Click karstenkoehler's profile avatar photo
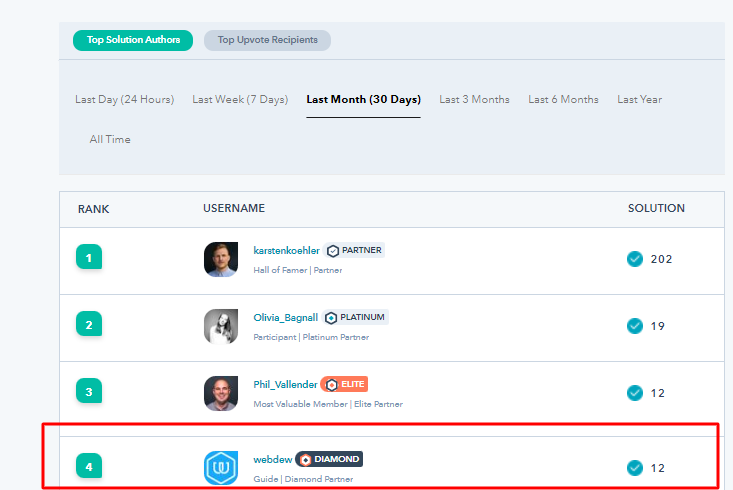The width and height of the screenshot is (733, 490). (221, 259)
